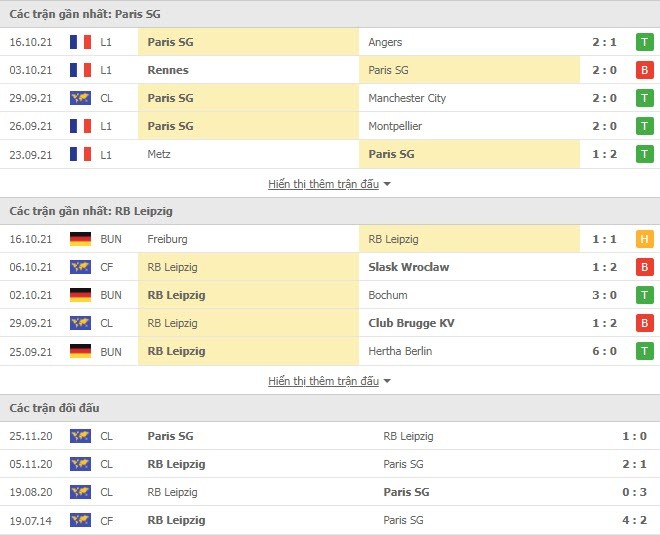Click the green T badge on Metz row

tap(644, 154)
